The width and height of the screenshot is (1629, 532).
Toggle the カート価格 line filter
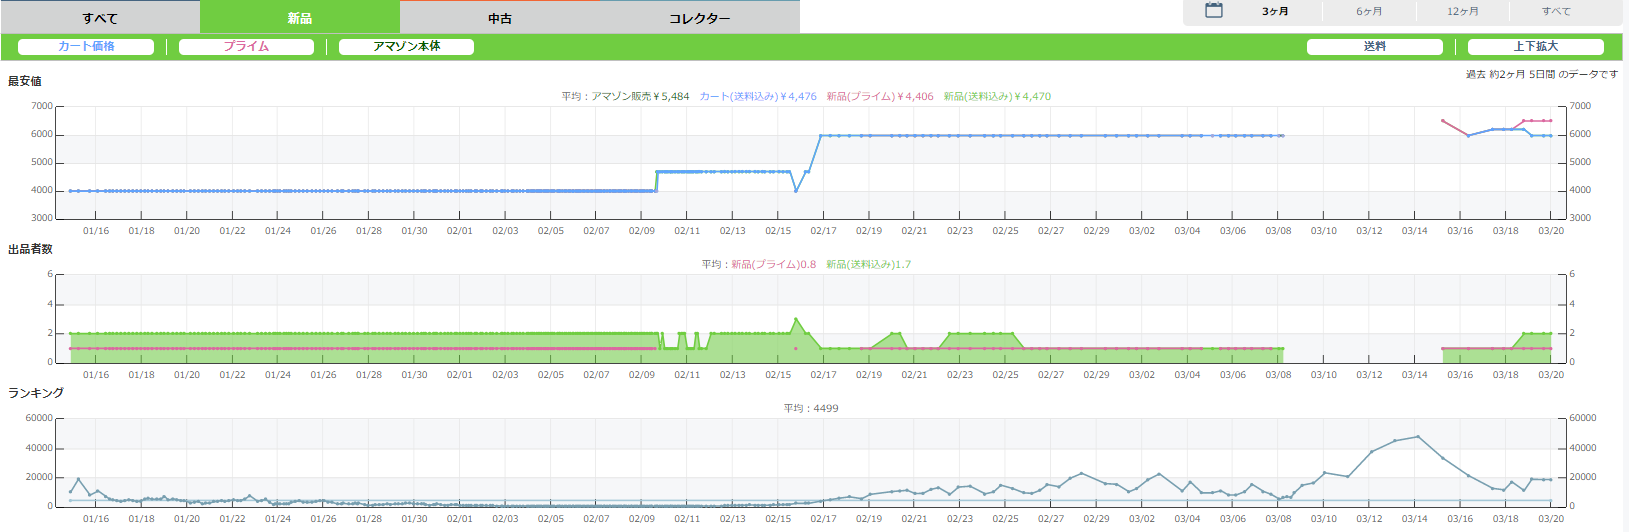[86, 47]
